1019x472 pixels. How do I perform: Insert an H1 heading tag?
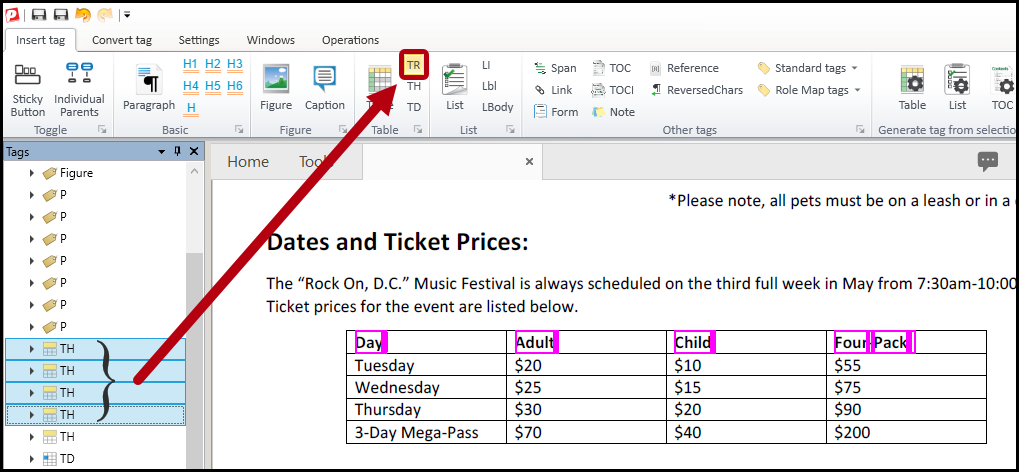[x=190, y=64]
